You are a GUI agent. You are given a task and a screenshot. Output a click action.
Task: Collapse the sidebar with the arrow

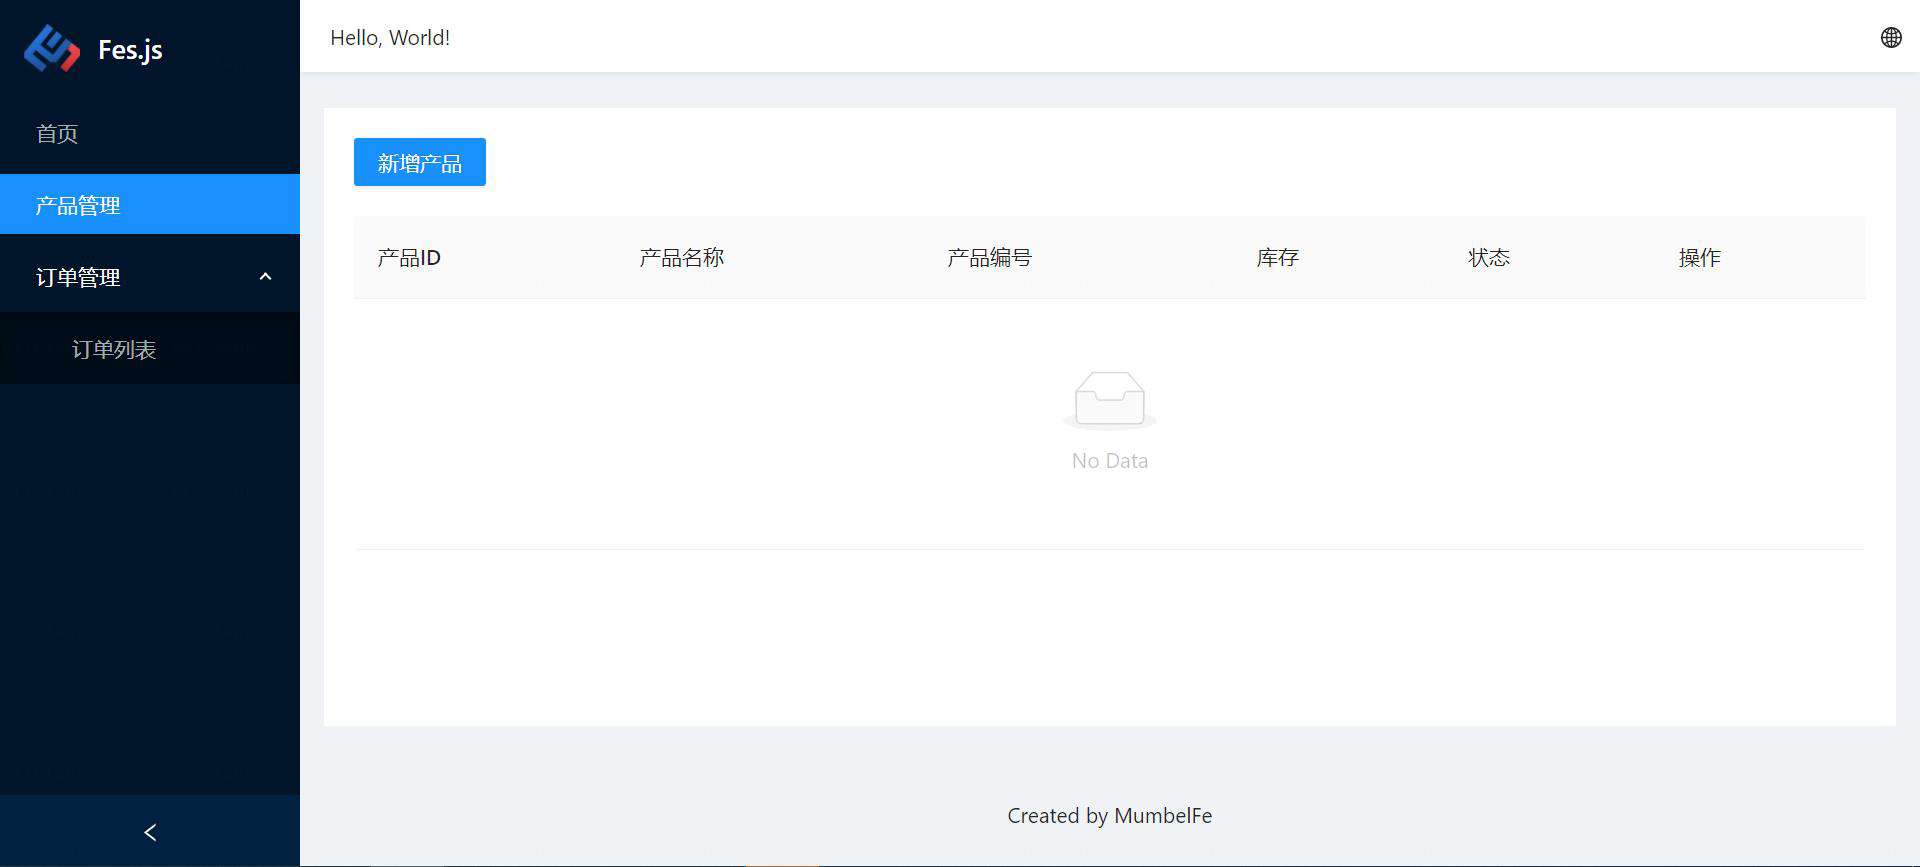[x=150, y=832]
